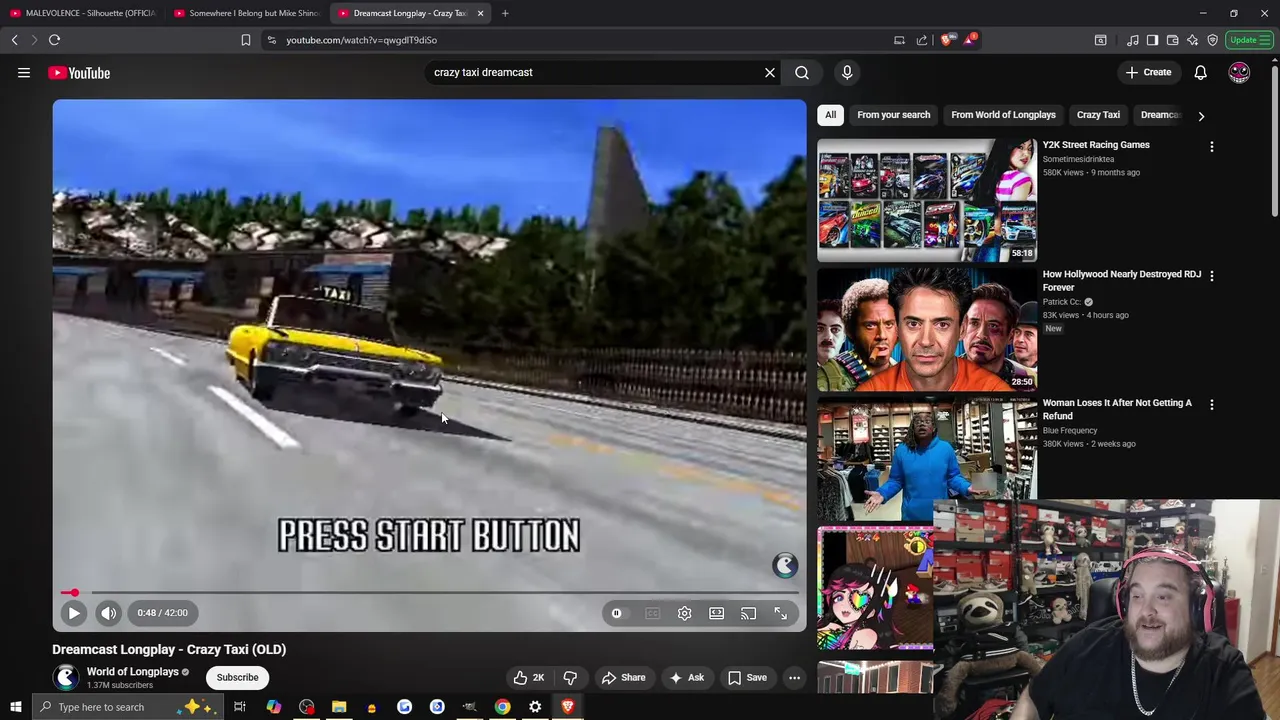Subscribe to World of Longplays
Screen dimensions: 1280x720
(x=238, y=678)
